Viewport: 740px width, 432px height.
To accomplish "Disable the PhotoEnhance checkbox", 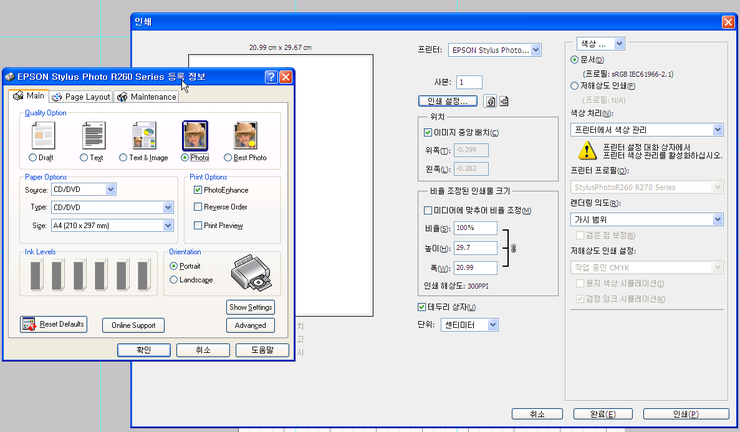I will [x=198, y=190].
